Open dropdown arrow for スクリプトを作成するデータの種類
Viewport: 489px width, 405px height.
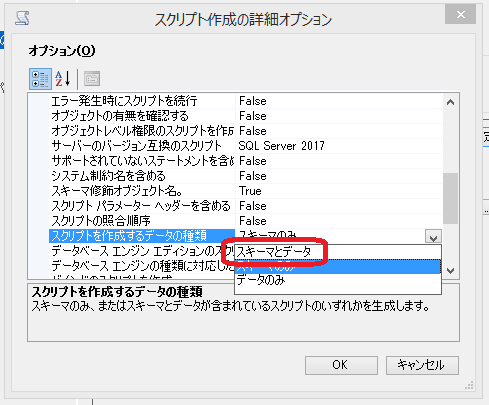(433, 236)
